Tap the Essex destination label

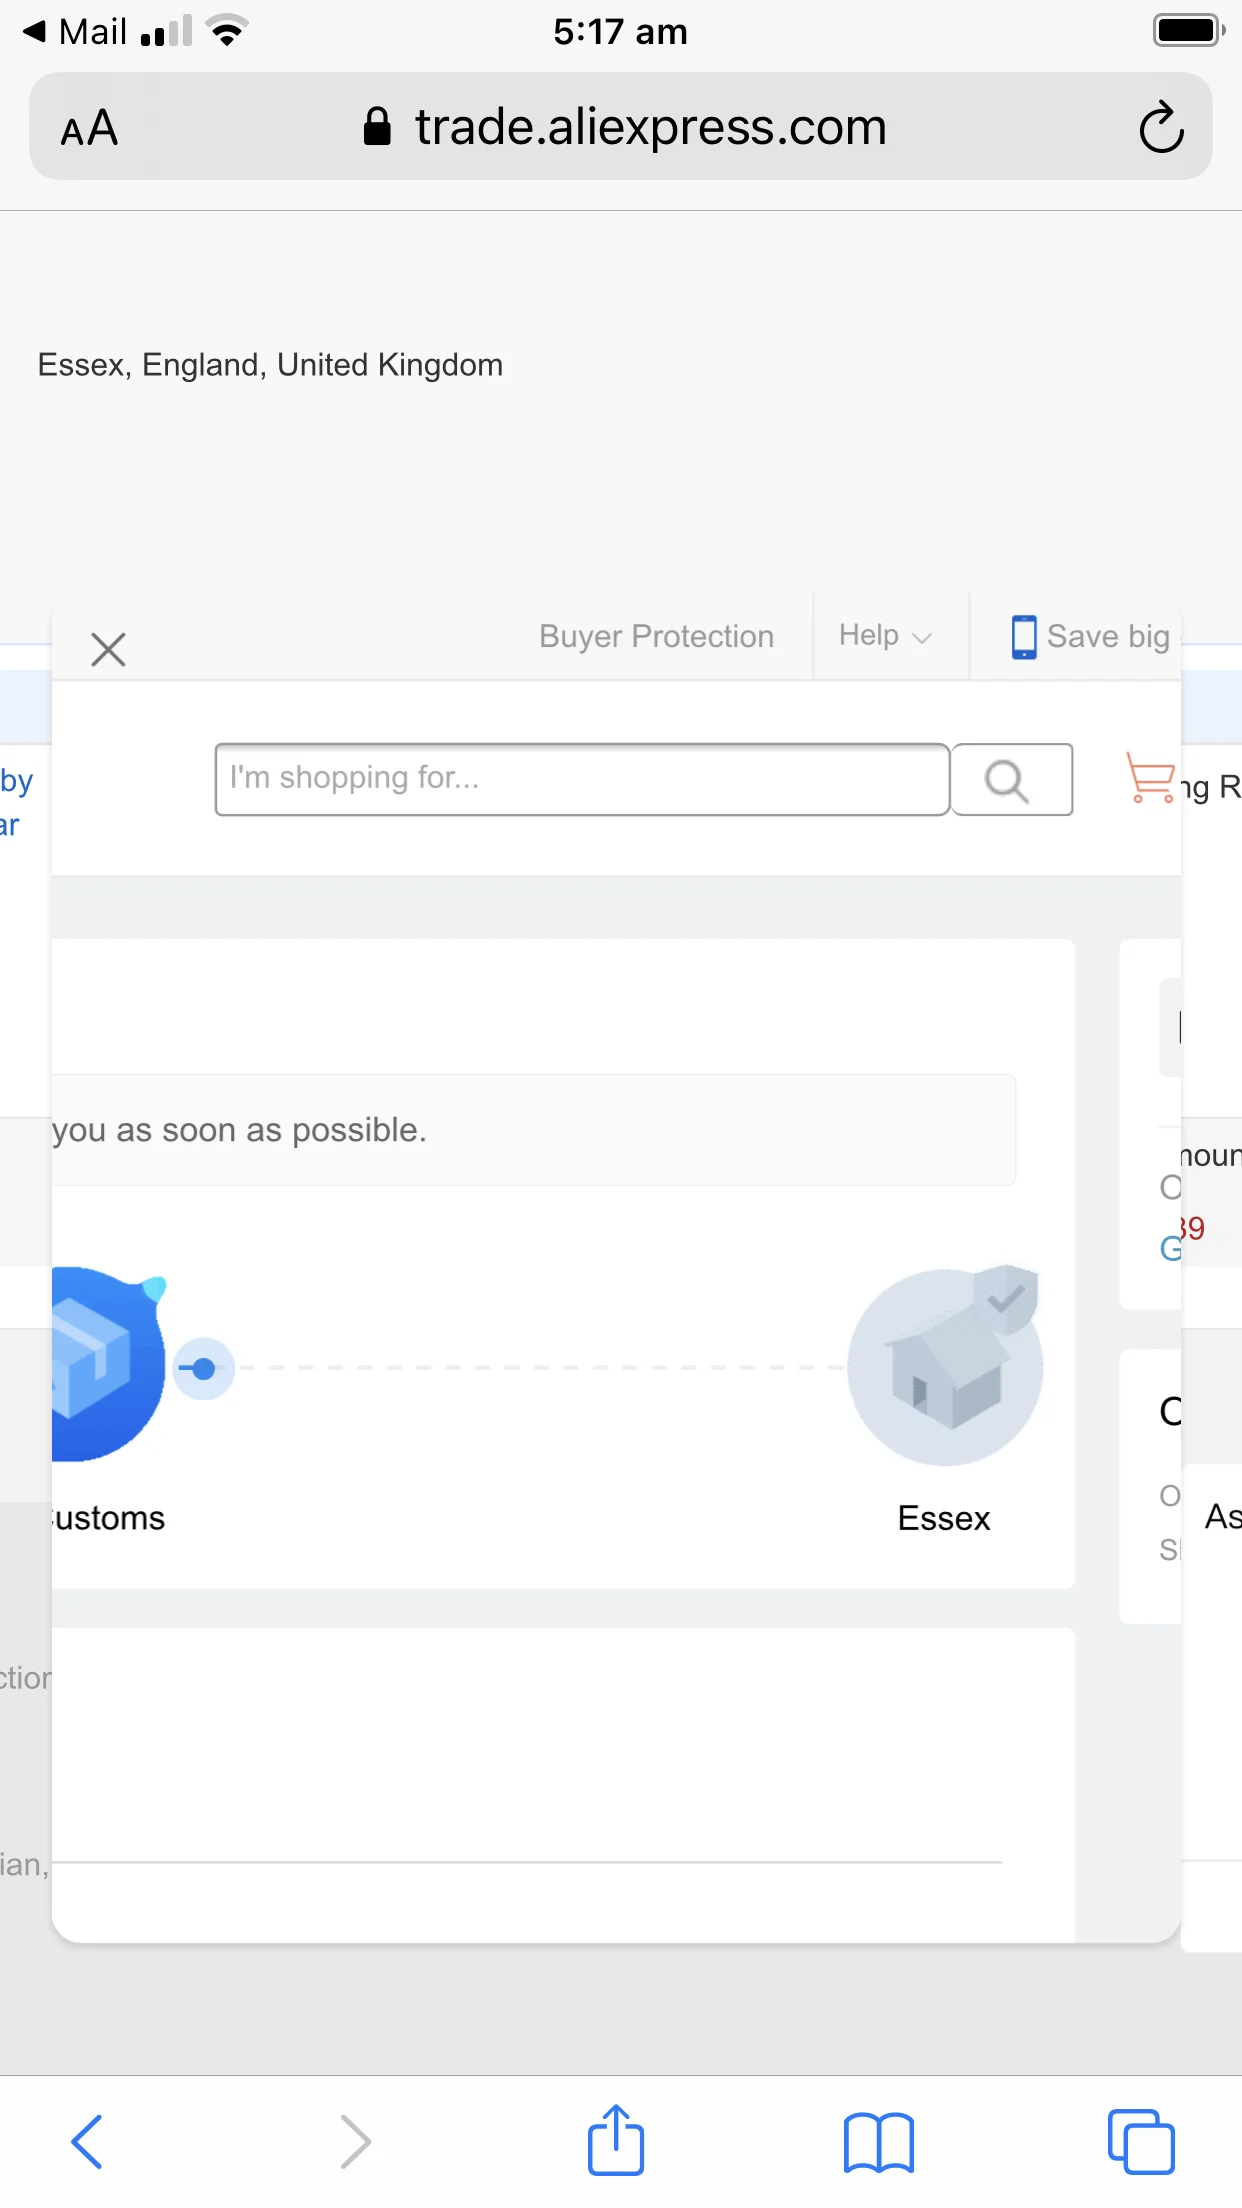(x=944, y=1518)
